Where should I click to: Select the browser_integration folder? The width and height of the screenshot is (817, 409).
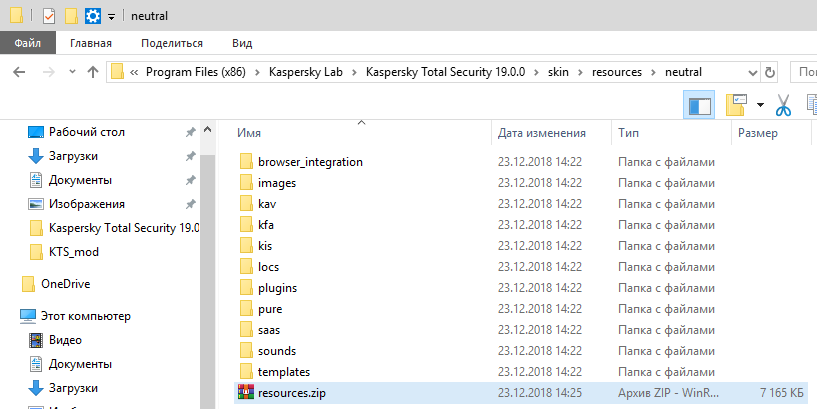pos(310,161)
